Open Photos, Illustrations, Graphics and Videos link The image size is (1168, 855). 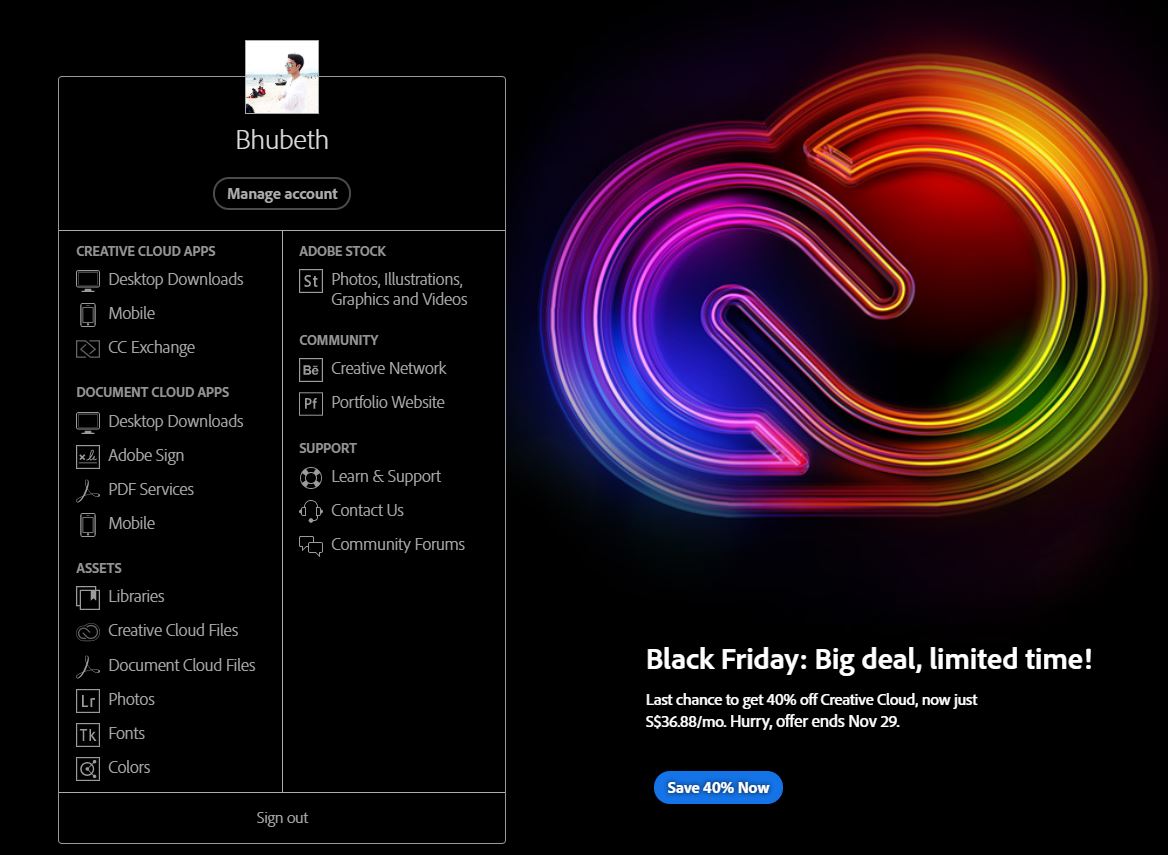pos(399,289)
